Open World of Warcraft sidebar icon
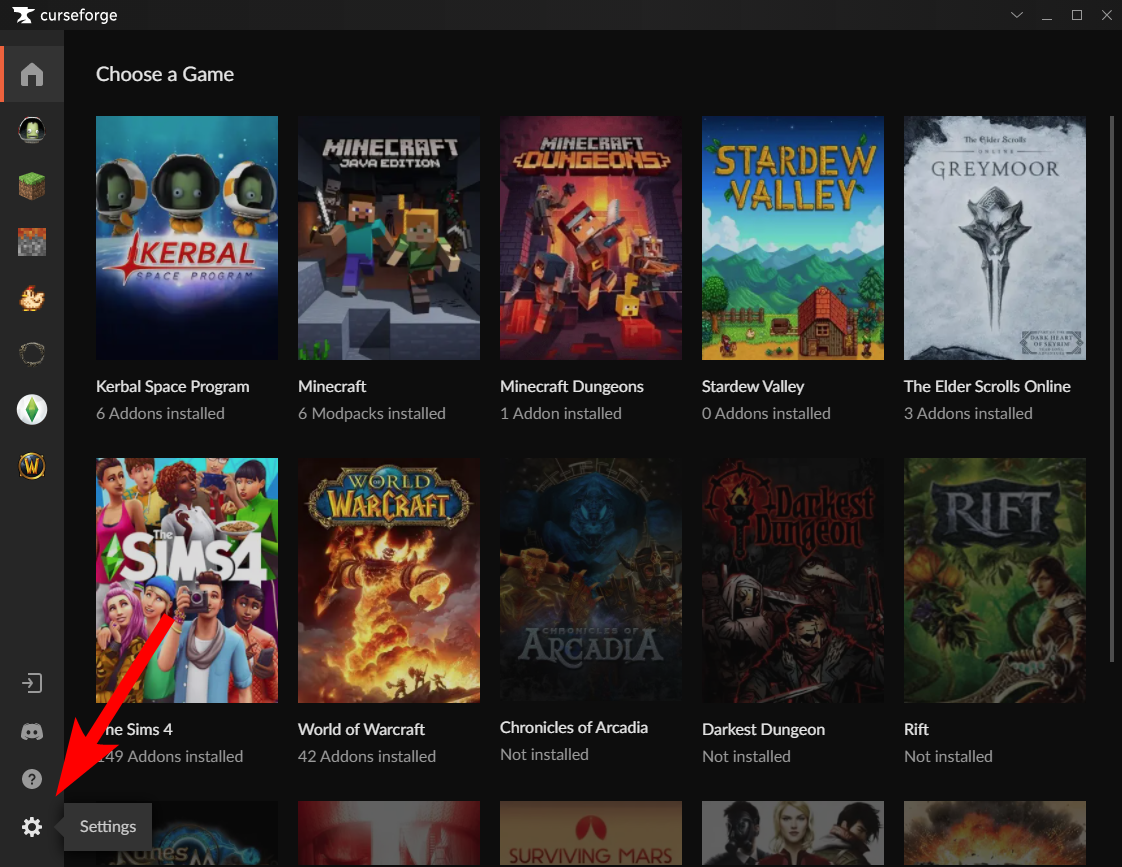This screenshot has width=1122, height=867. pyautogui.click(x=31, y=466)
